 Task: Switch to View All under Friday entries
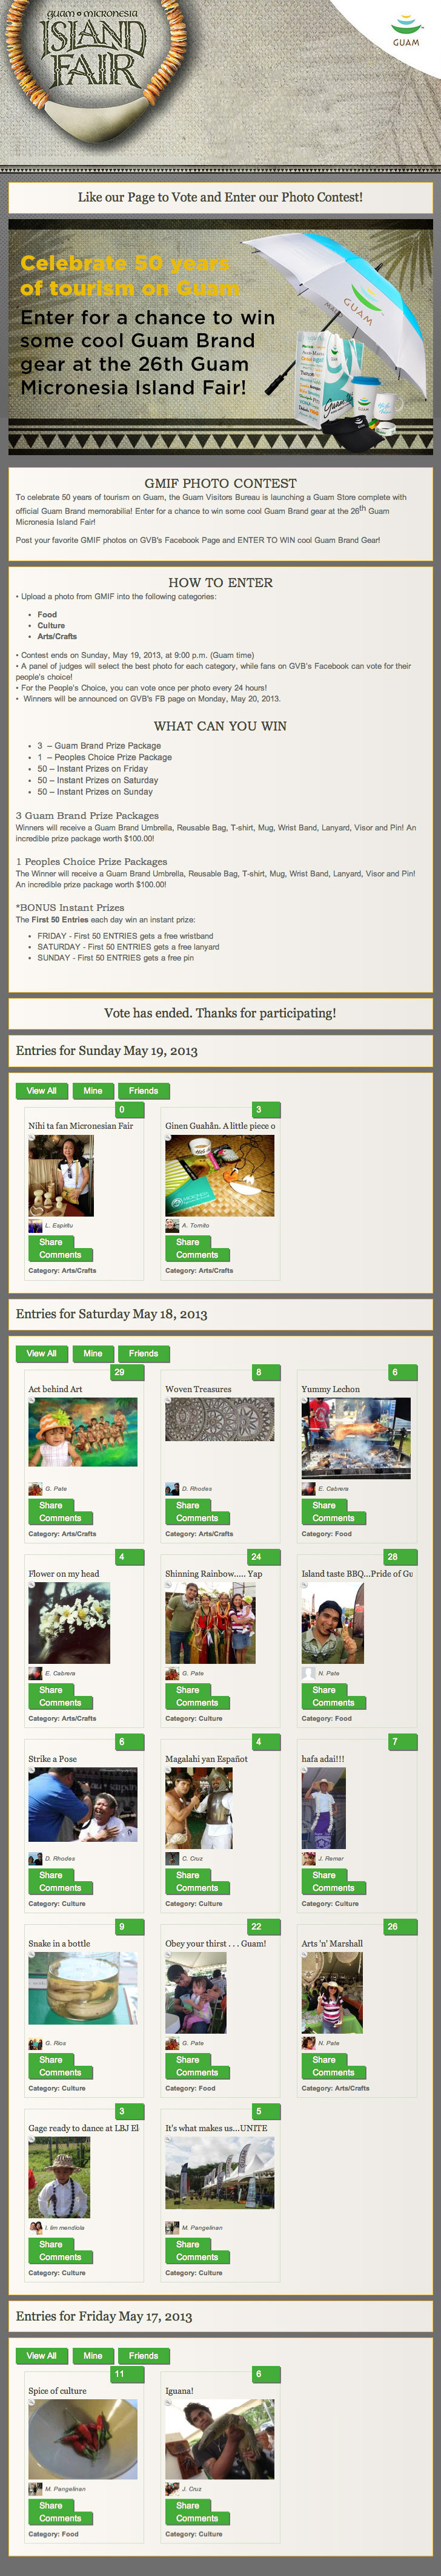pos(41,2356)
